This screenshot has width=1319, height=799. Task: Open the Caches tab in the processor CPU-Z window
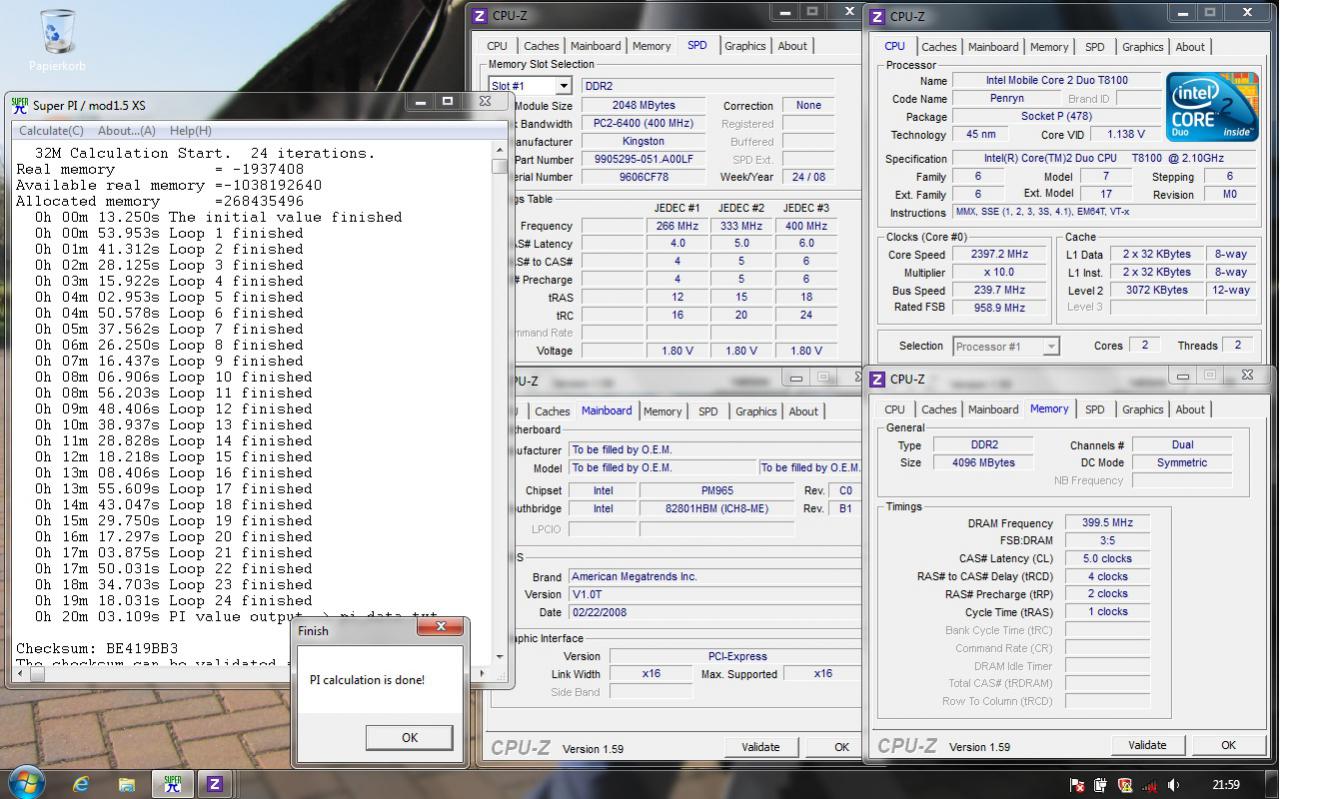point(939,47)
